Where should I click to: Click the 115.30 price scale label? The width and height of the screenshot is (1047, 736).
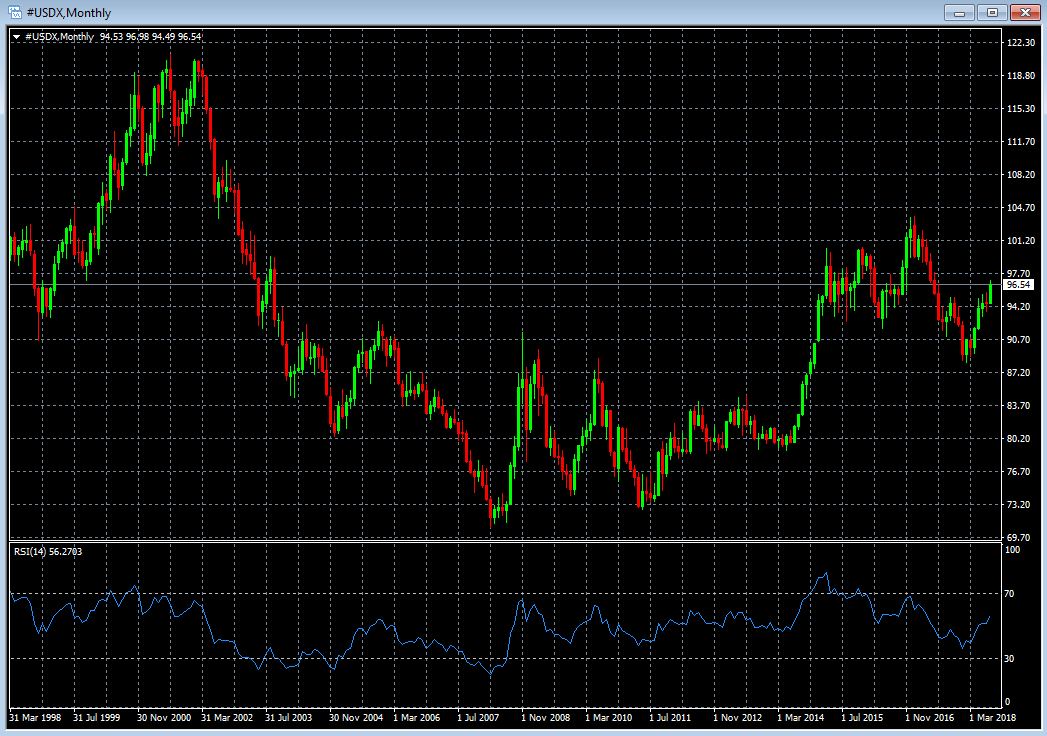pyautogui.click(x=1020, y=108)
